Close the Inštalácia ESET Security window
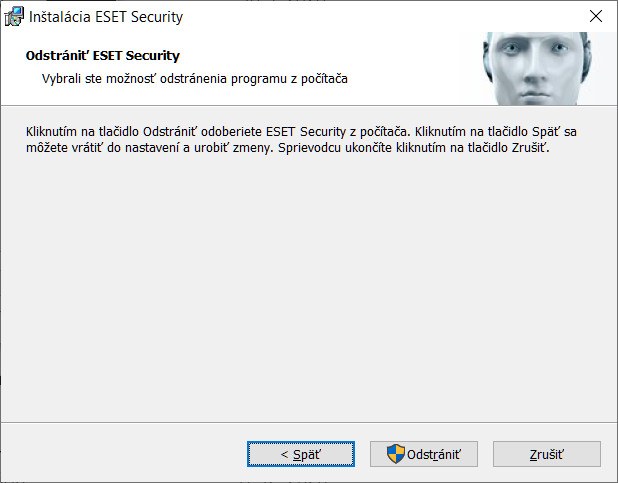The image size is (618, 483). 596,16
